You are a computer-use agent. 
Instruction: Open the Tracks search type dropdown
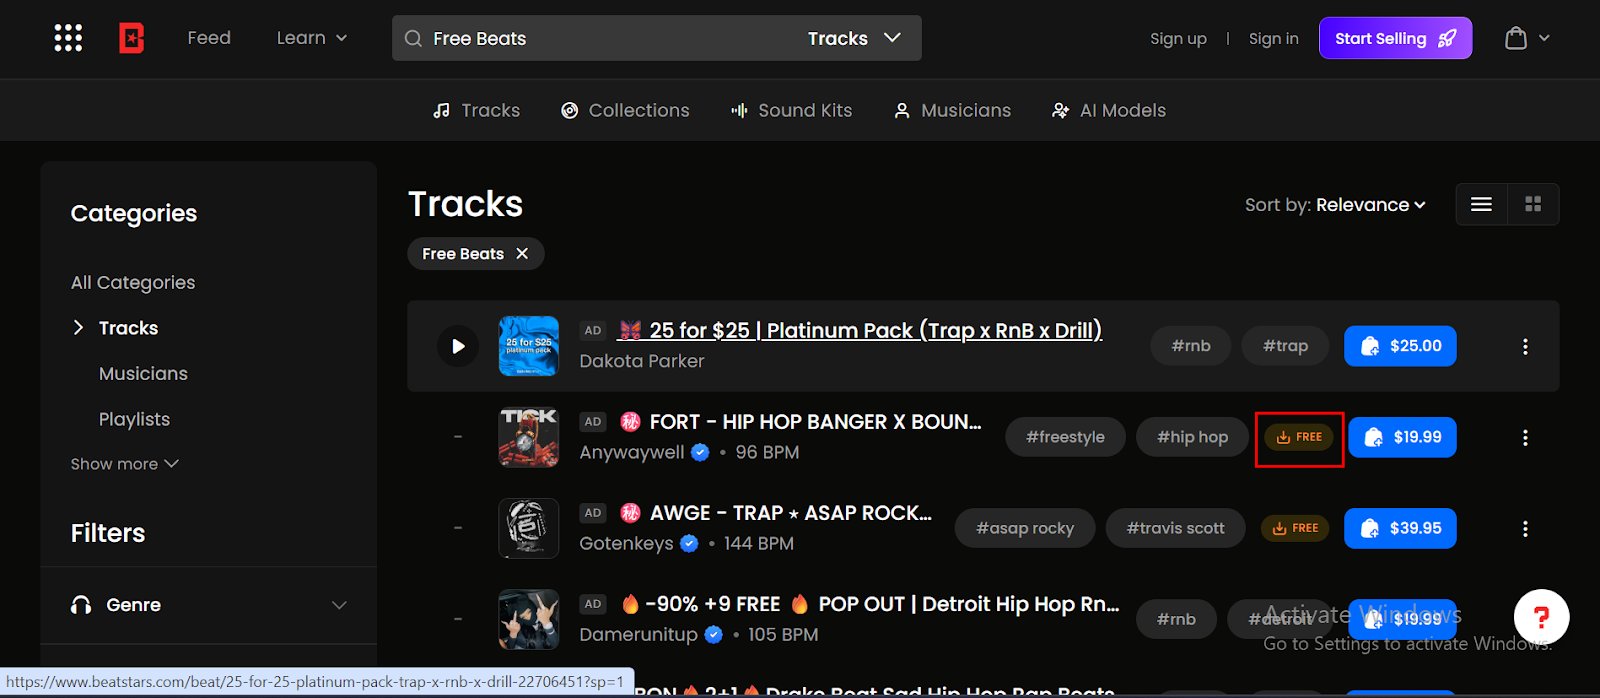click(854, 38)
